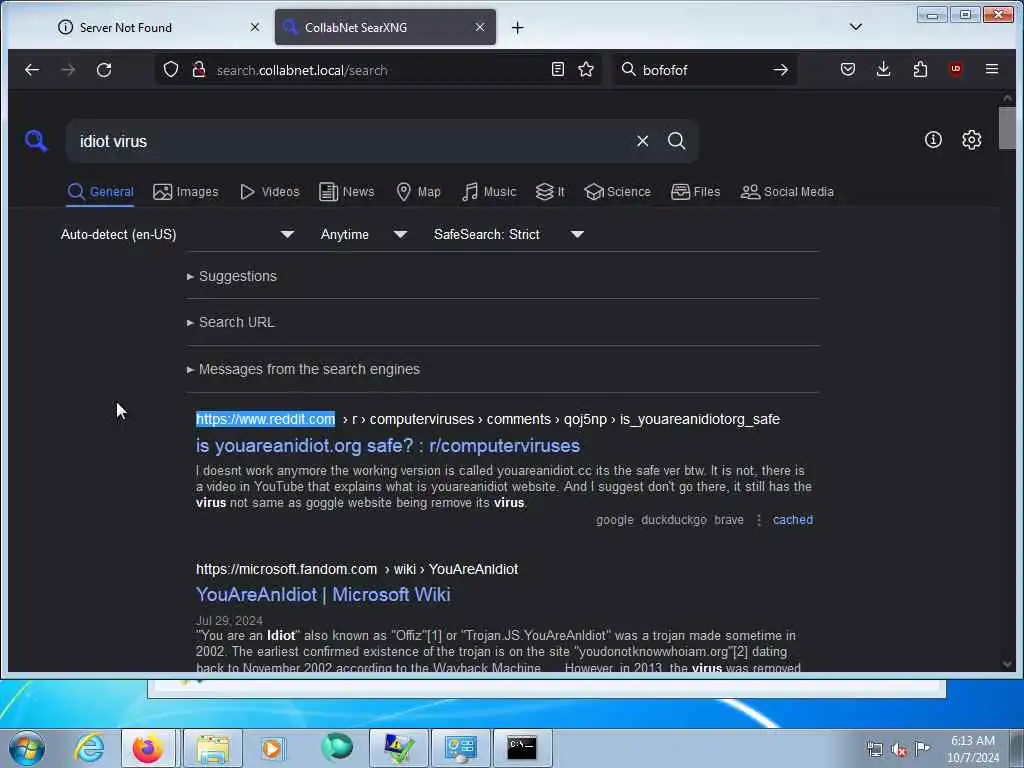The image size is (1024, 768).
Task: Open the uBlock Origin extension icon
Action: [955, 69]
